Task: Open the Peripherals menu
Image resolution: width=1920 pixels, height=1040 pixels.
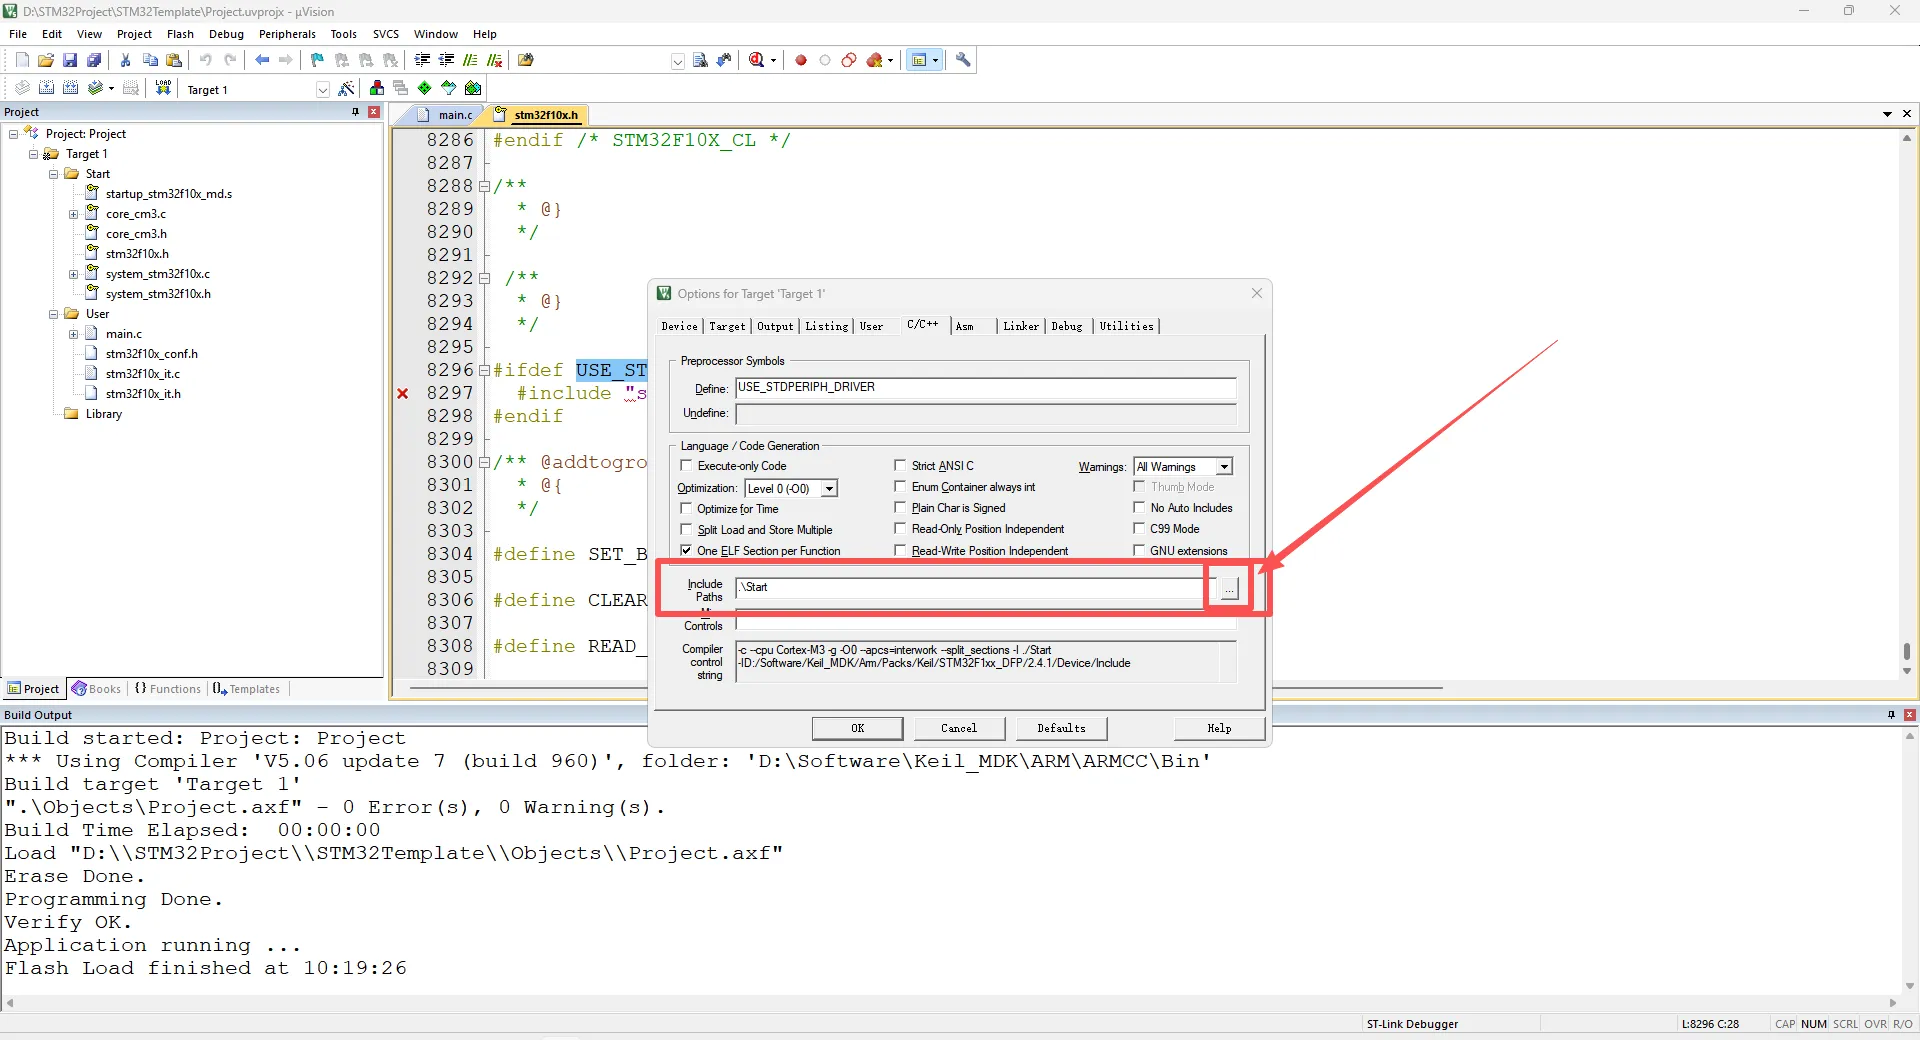Action: tap(287, 34)
